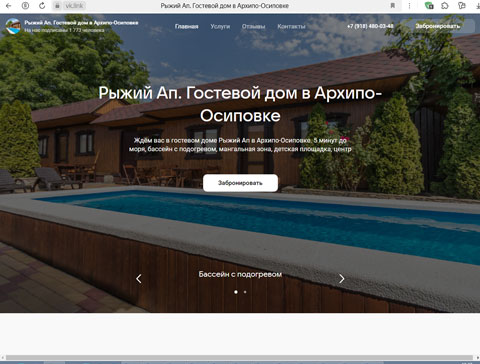This screenshot has width=480, height=364.
Task: Reload the page with the refresh icon
Action: click(42, 6)
